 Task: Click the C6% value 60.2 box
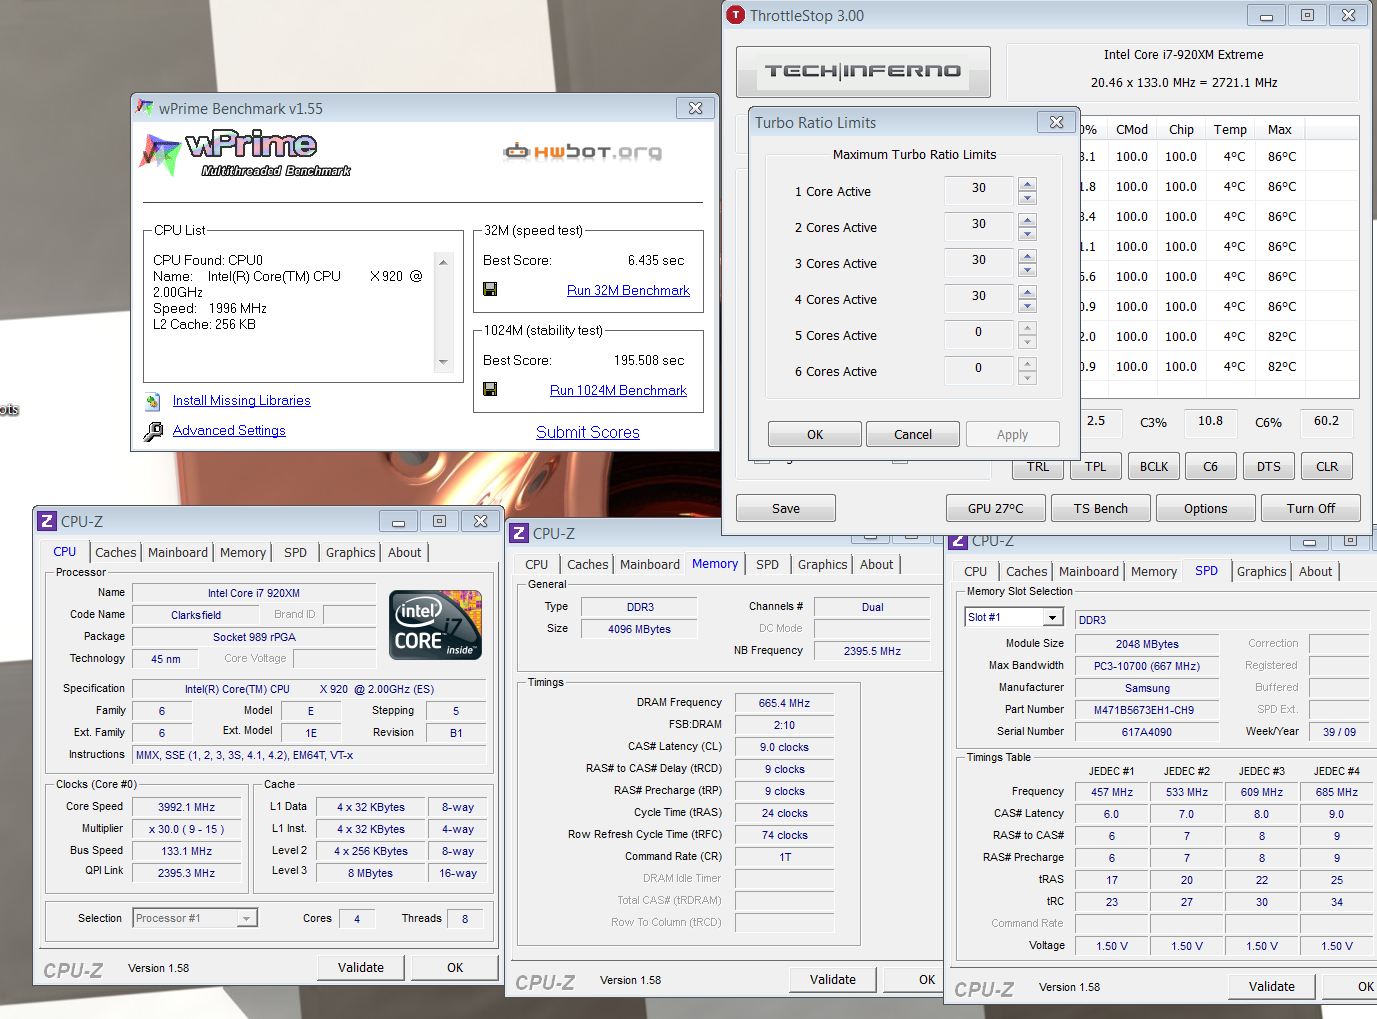coord(1326,421)
